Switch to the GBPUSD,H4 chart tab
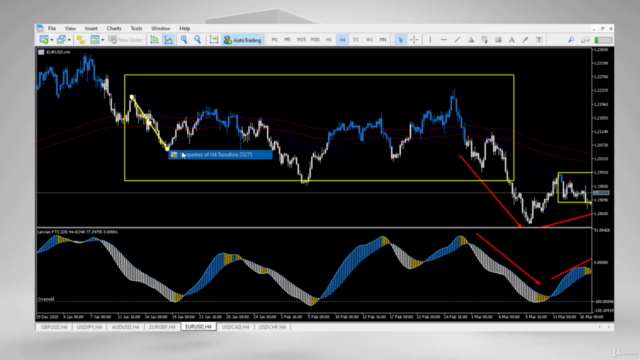The image size is (640, 360). pyautogui.click(x=54, y=327)
